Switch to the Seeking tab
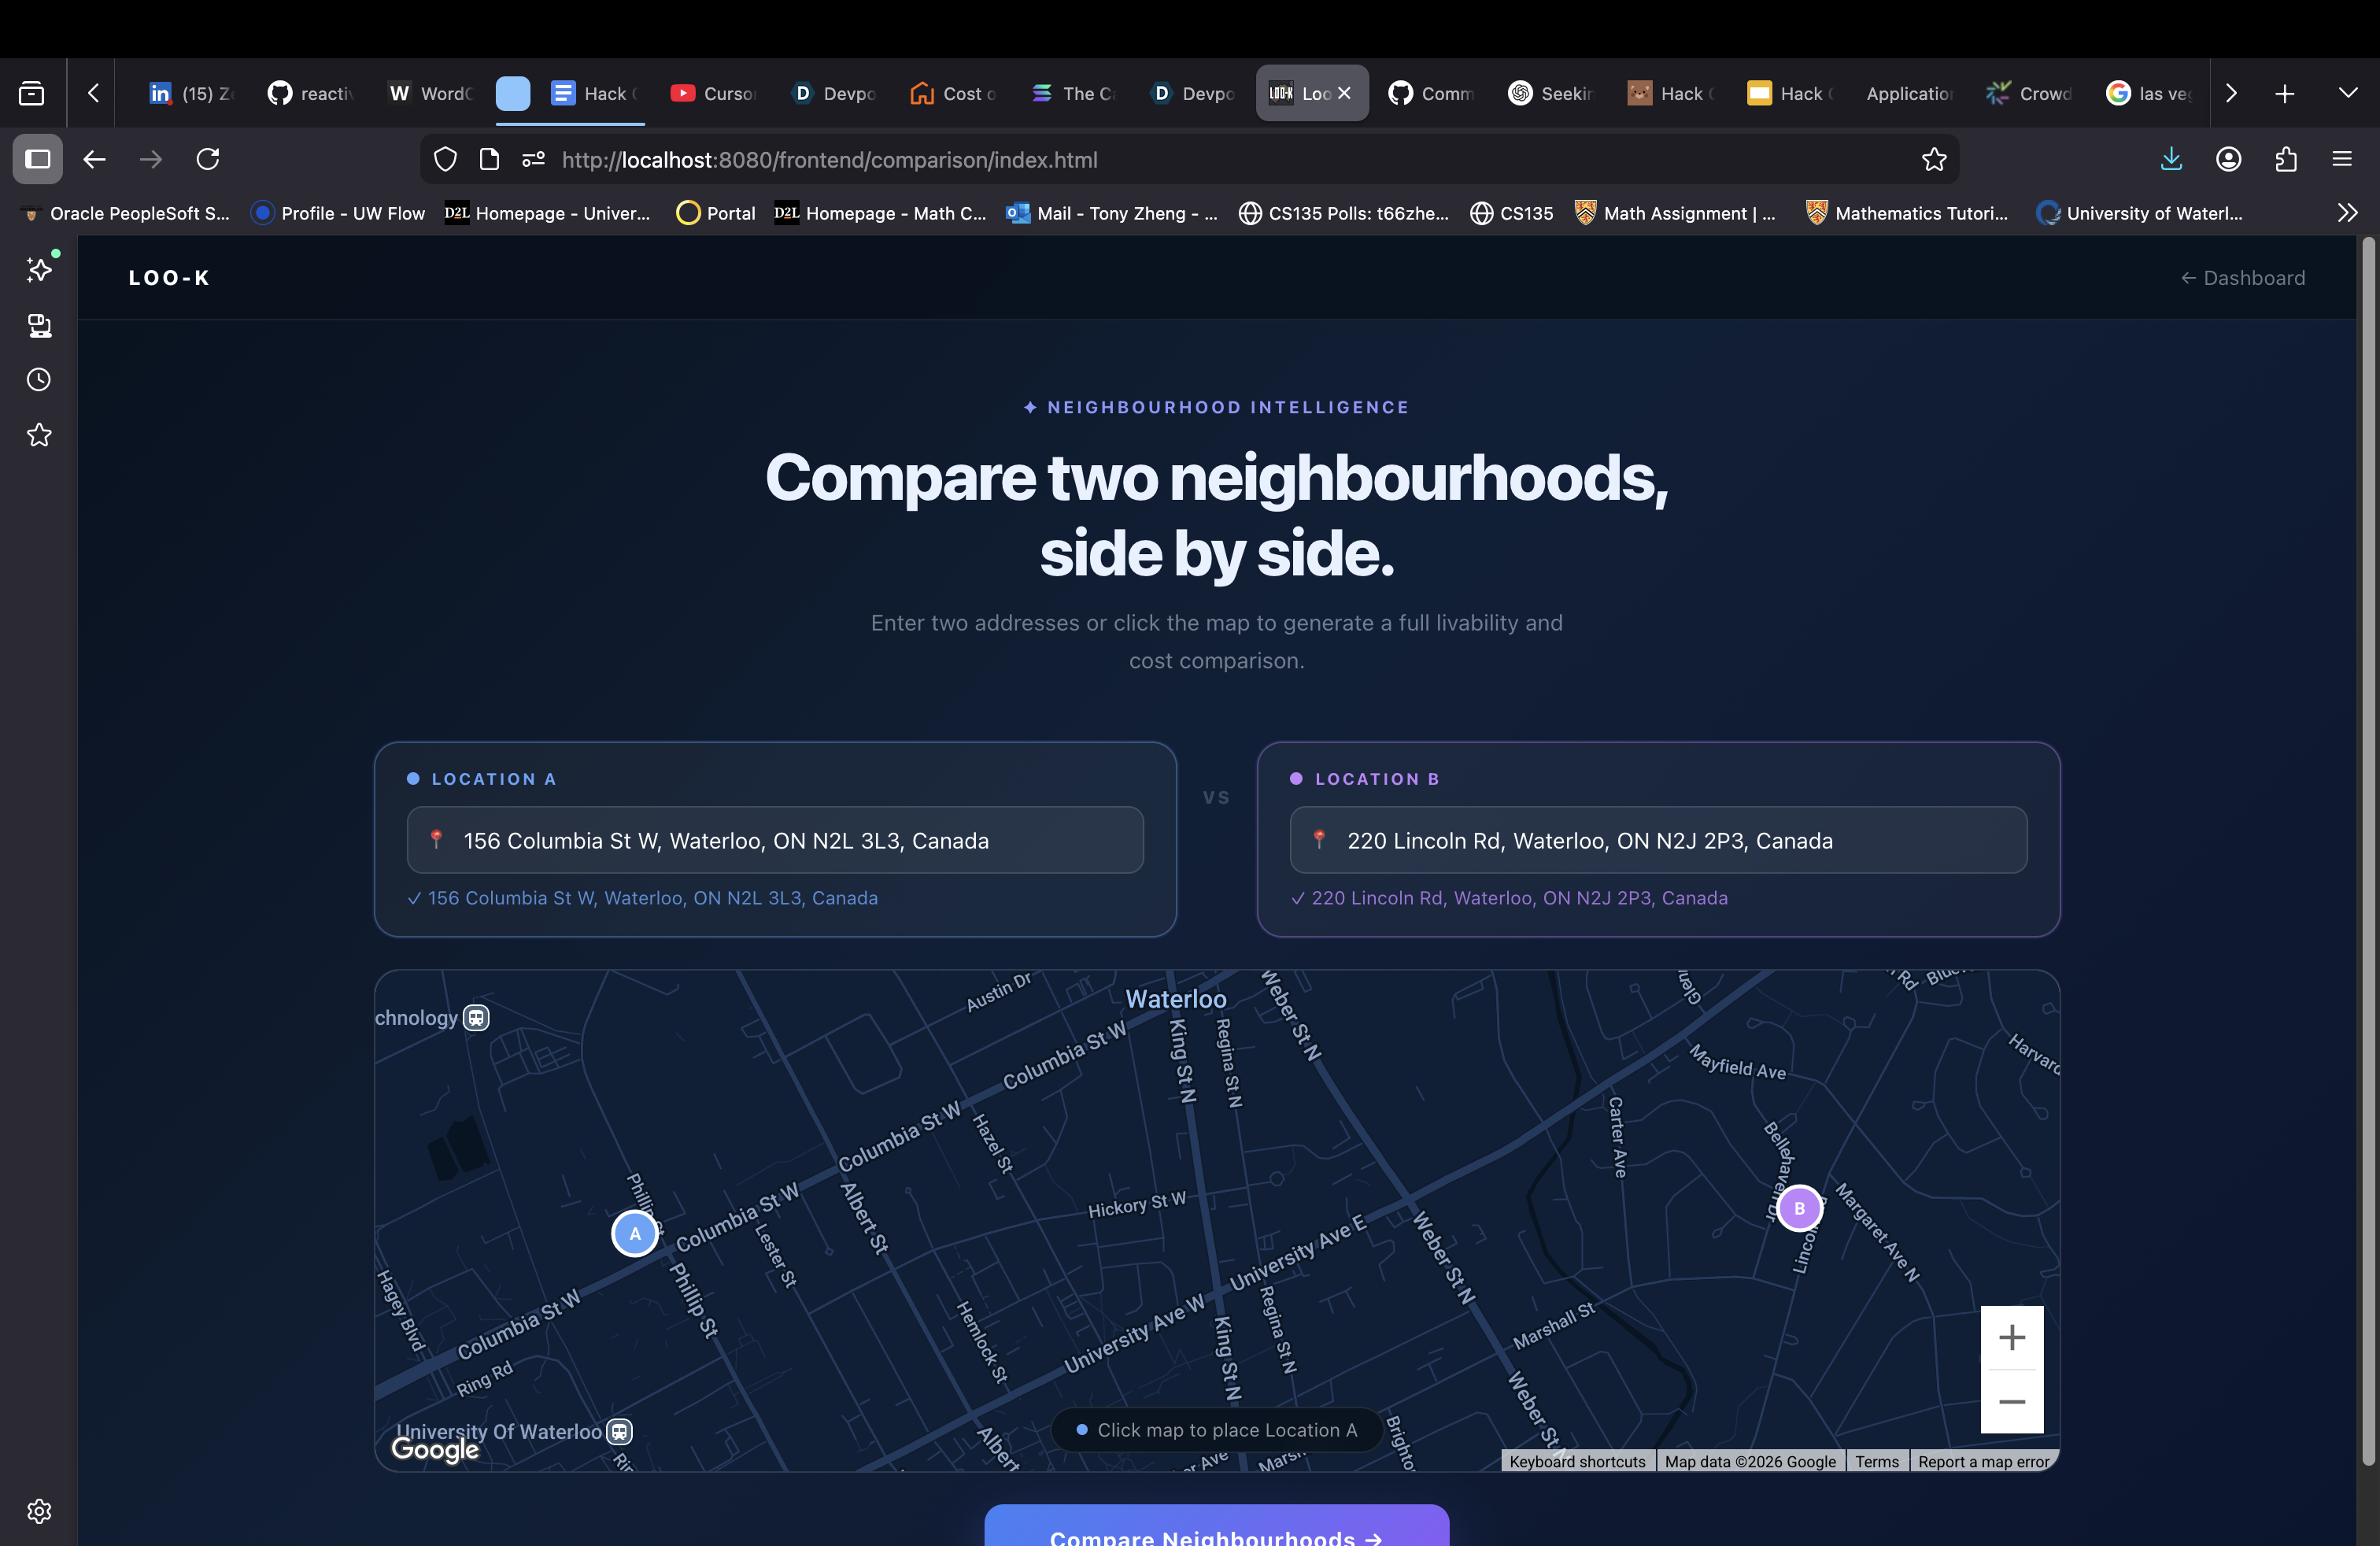Image resolution: width=2380 pixels, height=1546 pixels. pos(1552,93)
